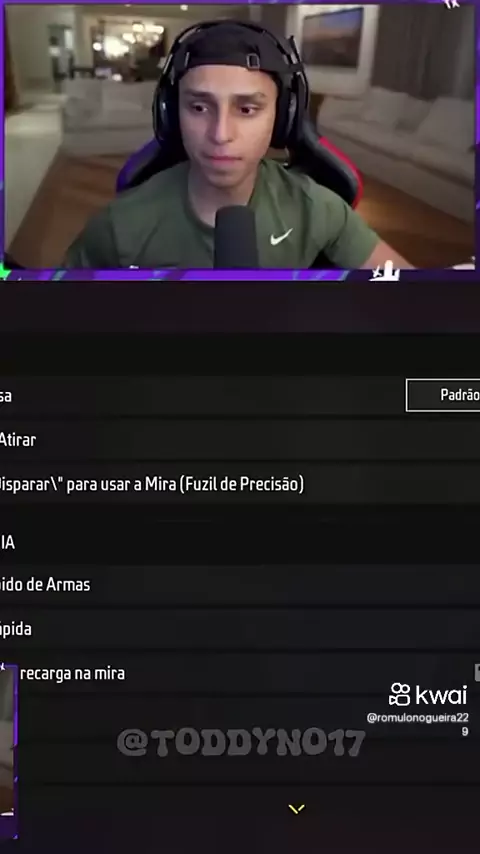Click the 'recarga na mira' option
The width and height of the screenshot is (480, 854).
pyautogui.click(x=72, y=674)
